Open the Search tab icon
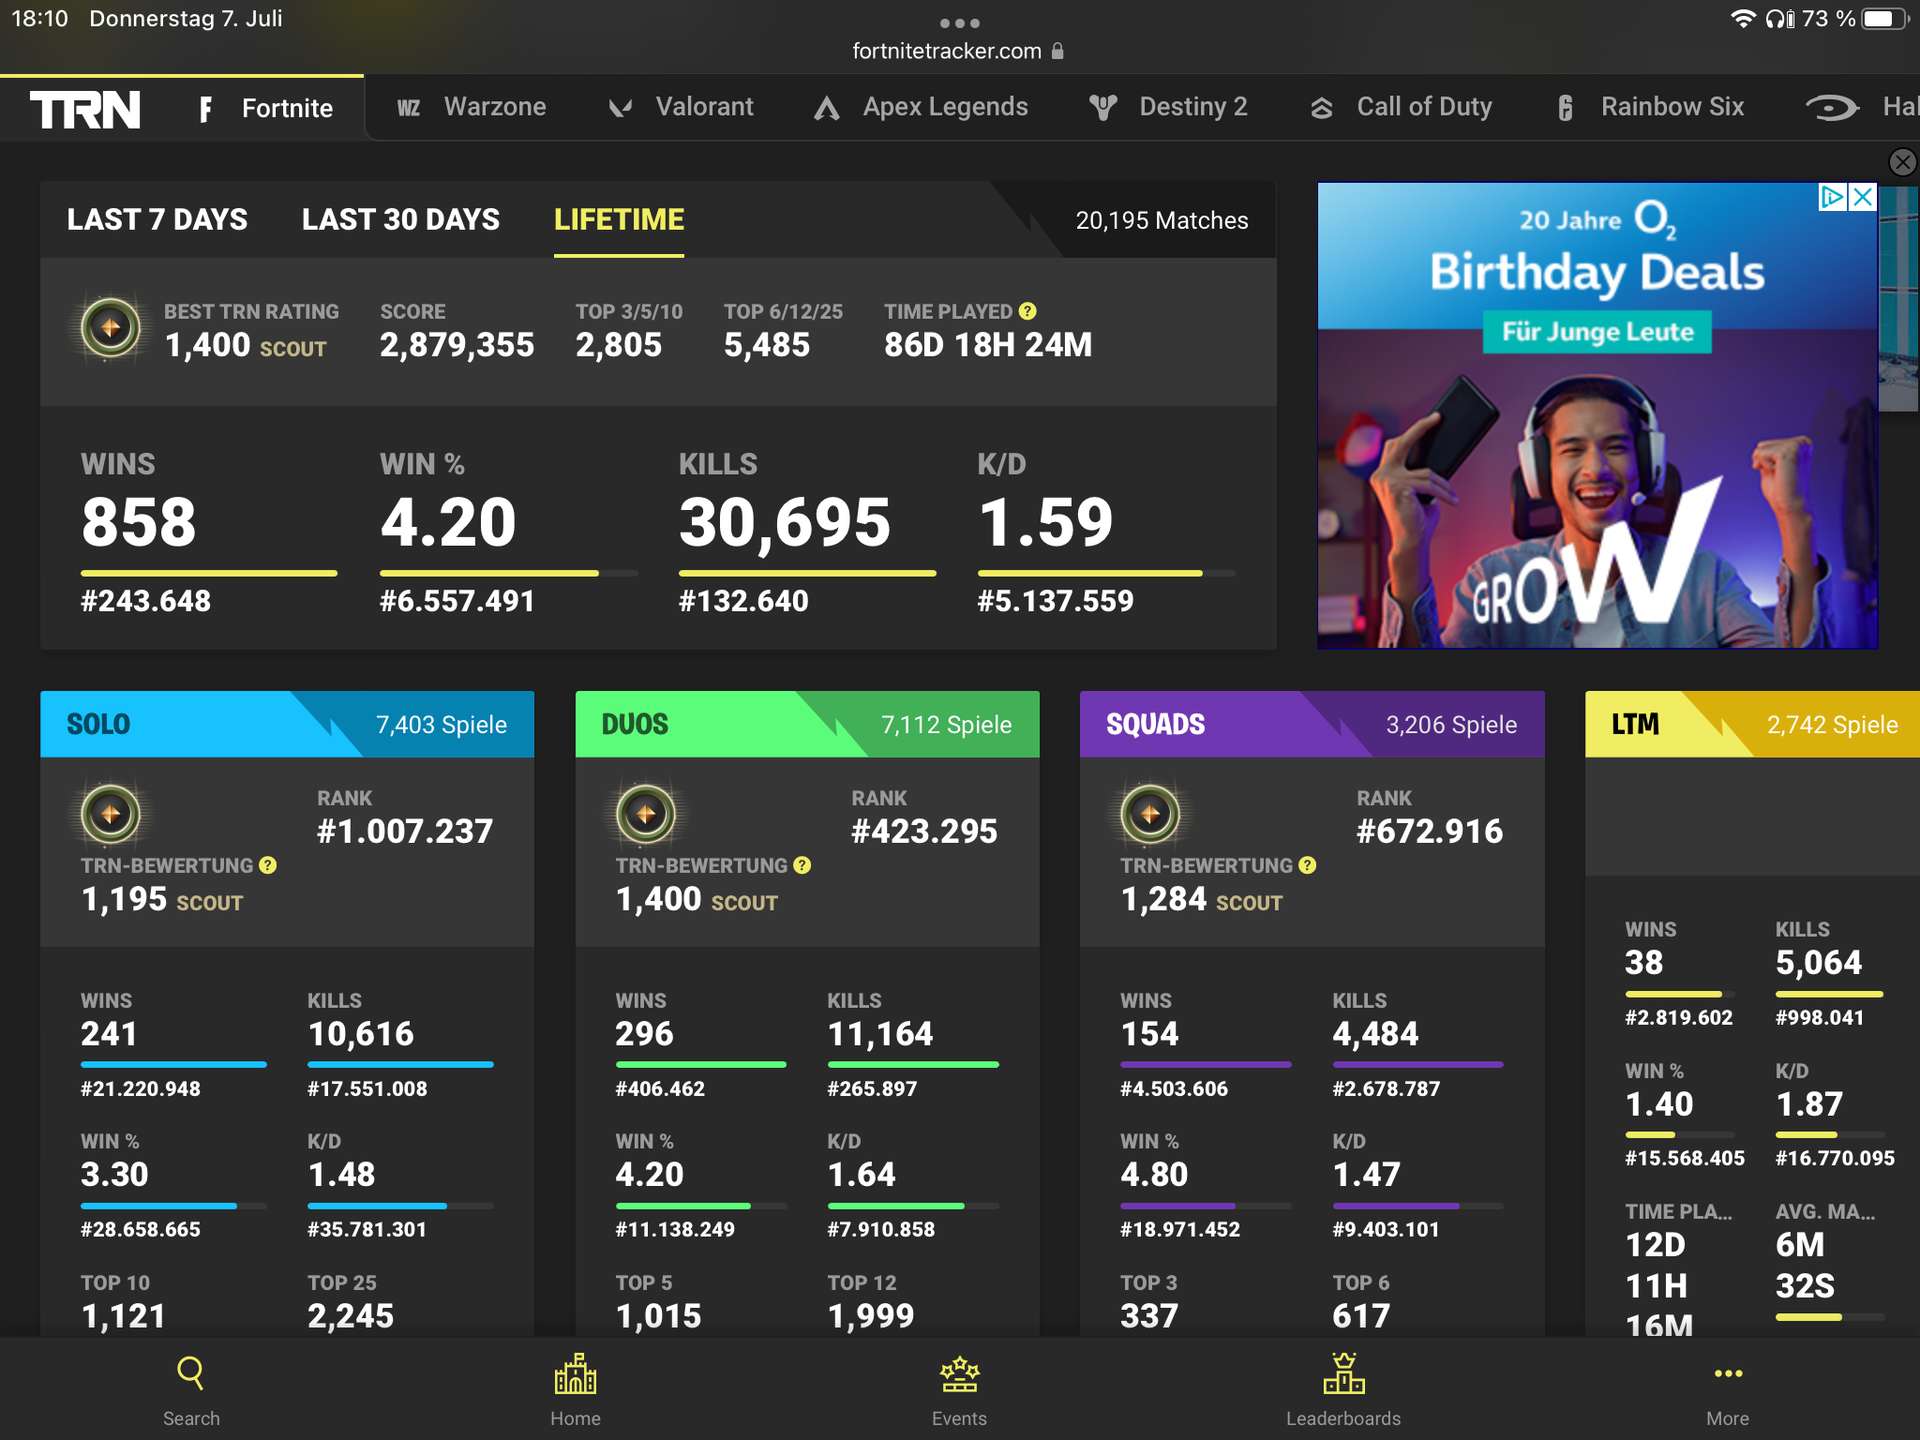 click(x=190, y=1374)
